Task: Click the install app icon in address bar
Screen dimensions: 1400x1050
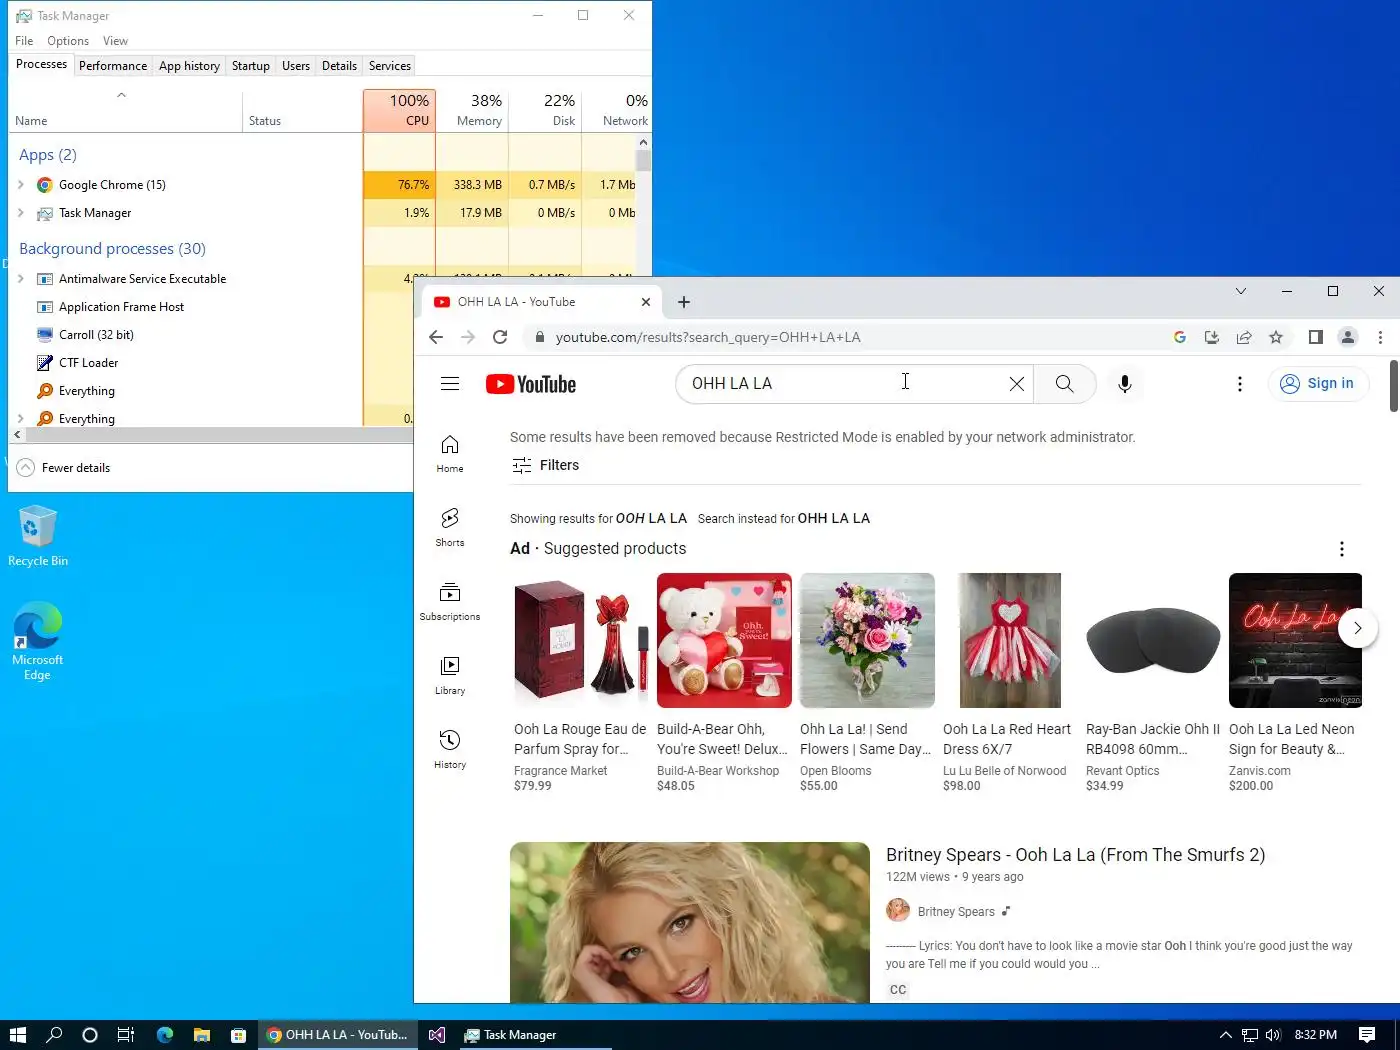Action: 1212,337
